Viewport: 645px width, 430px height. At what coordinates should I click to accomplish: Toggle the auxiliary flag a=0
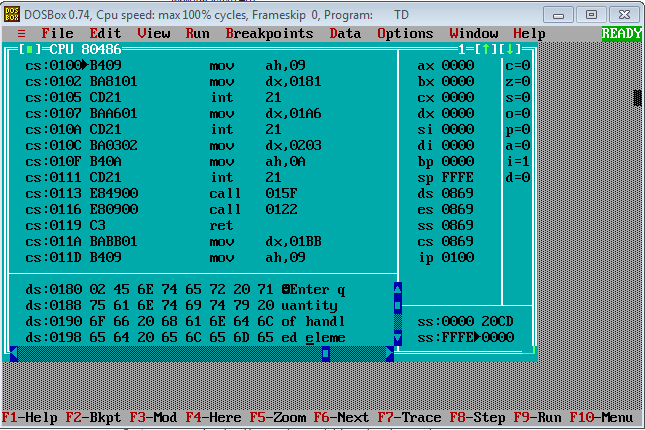coord(517,146)
